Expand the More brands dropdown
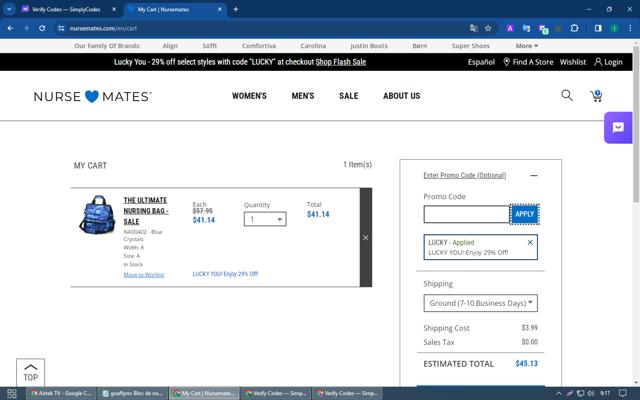Screen dimensions: 640x400 [527, 46]
